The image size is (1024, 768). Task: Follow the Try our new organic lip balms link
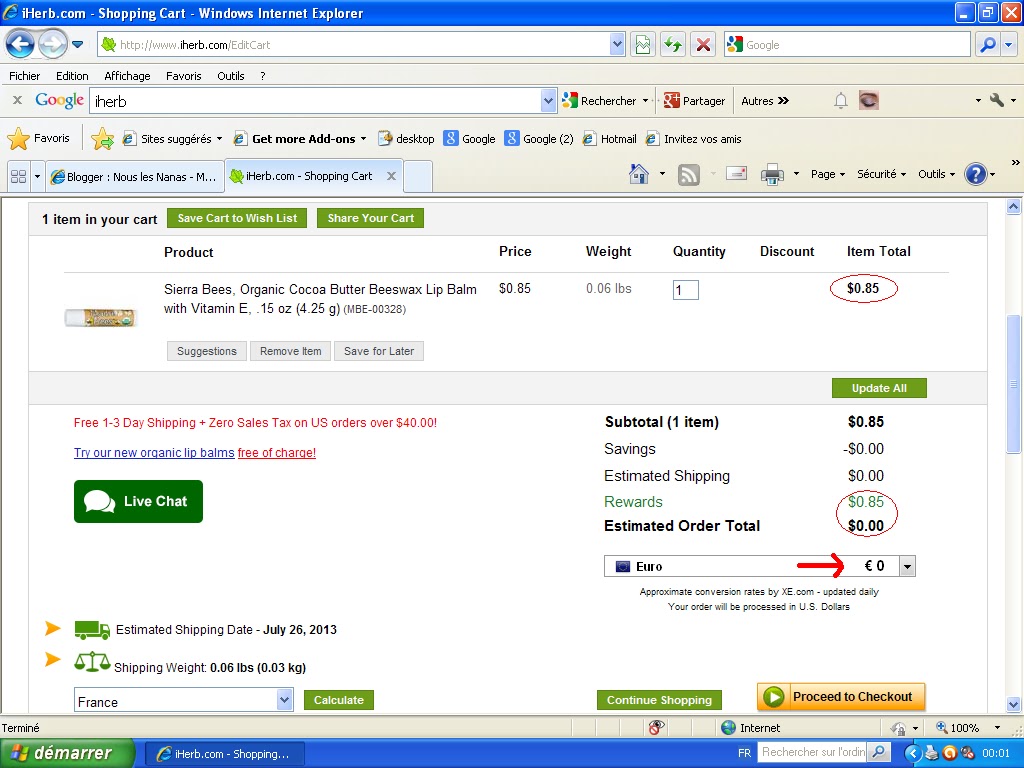coord(154,453)
